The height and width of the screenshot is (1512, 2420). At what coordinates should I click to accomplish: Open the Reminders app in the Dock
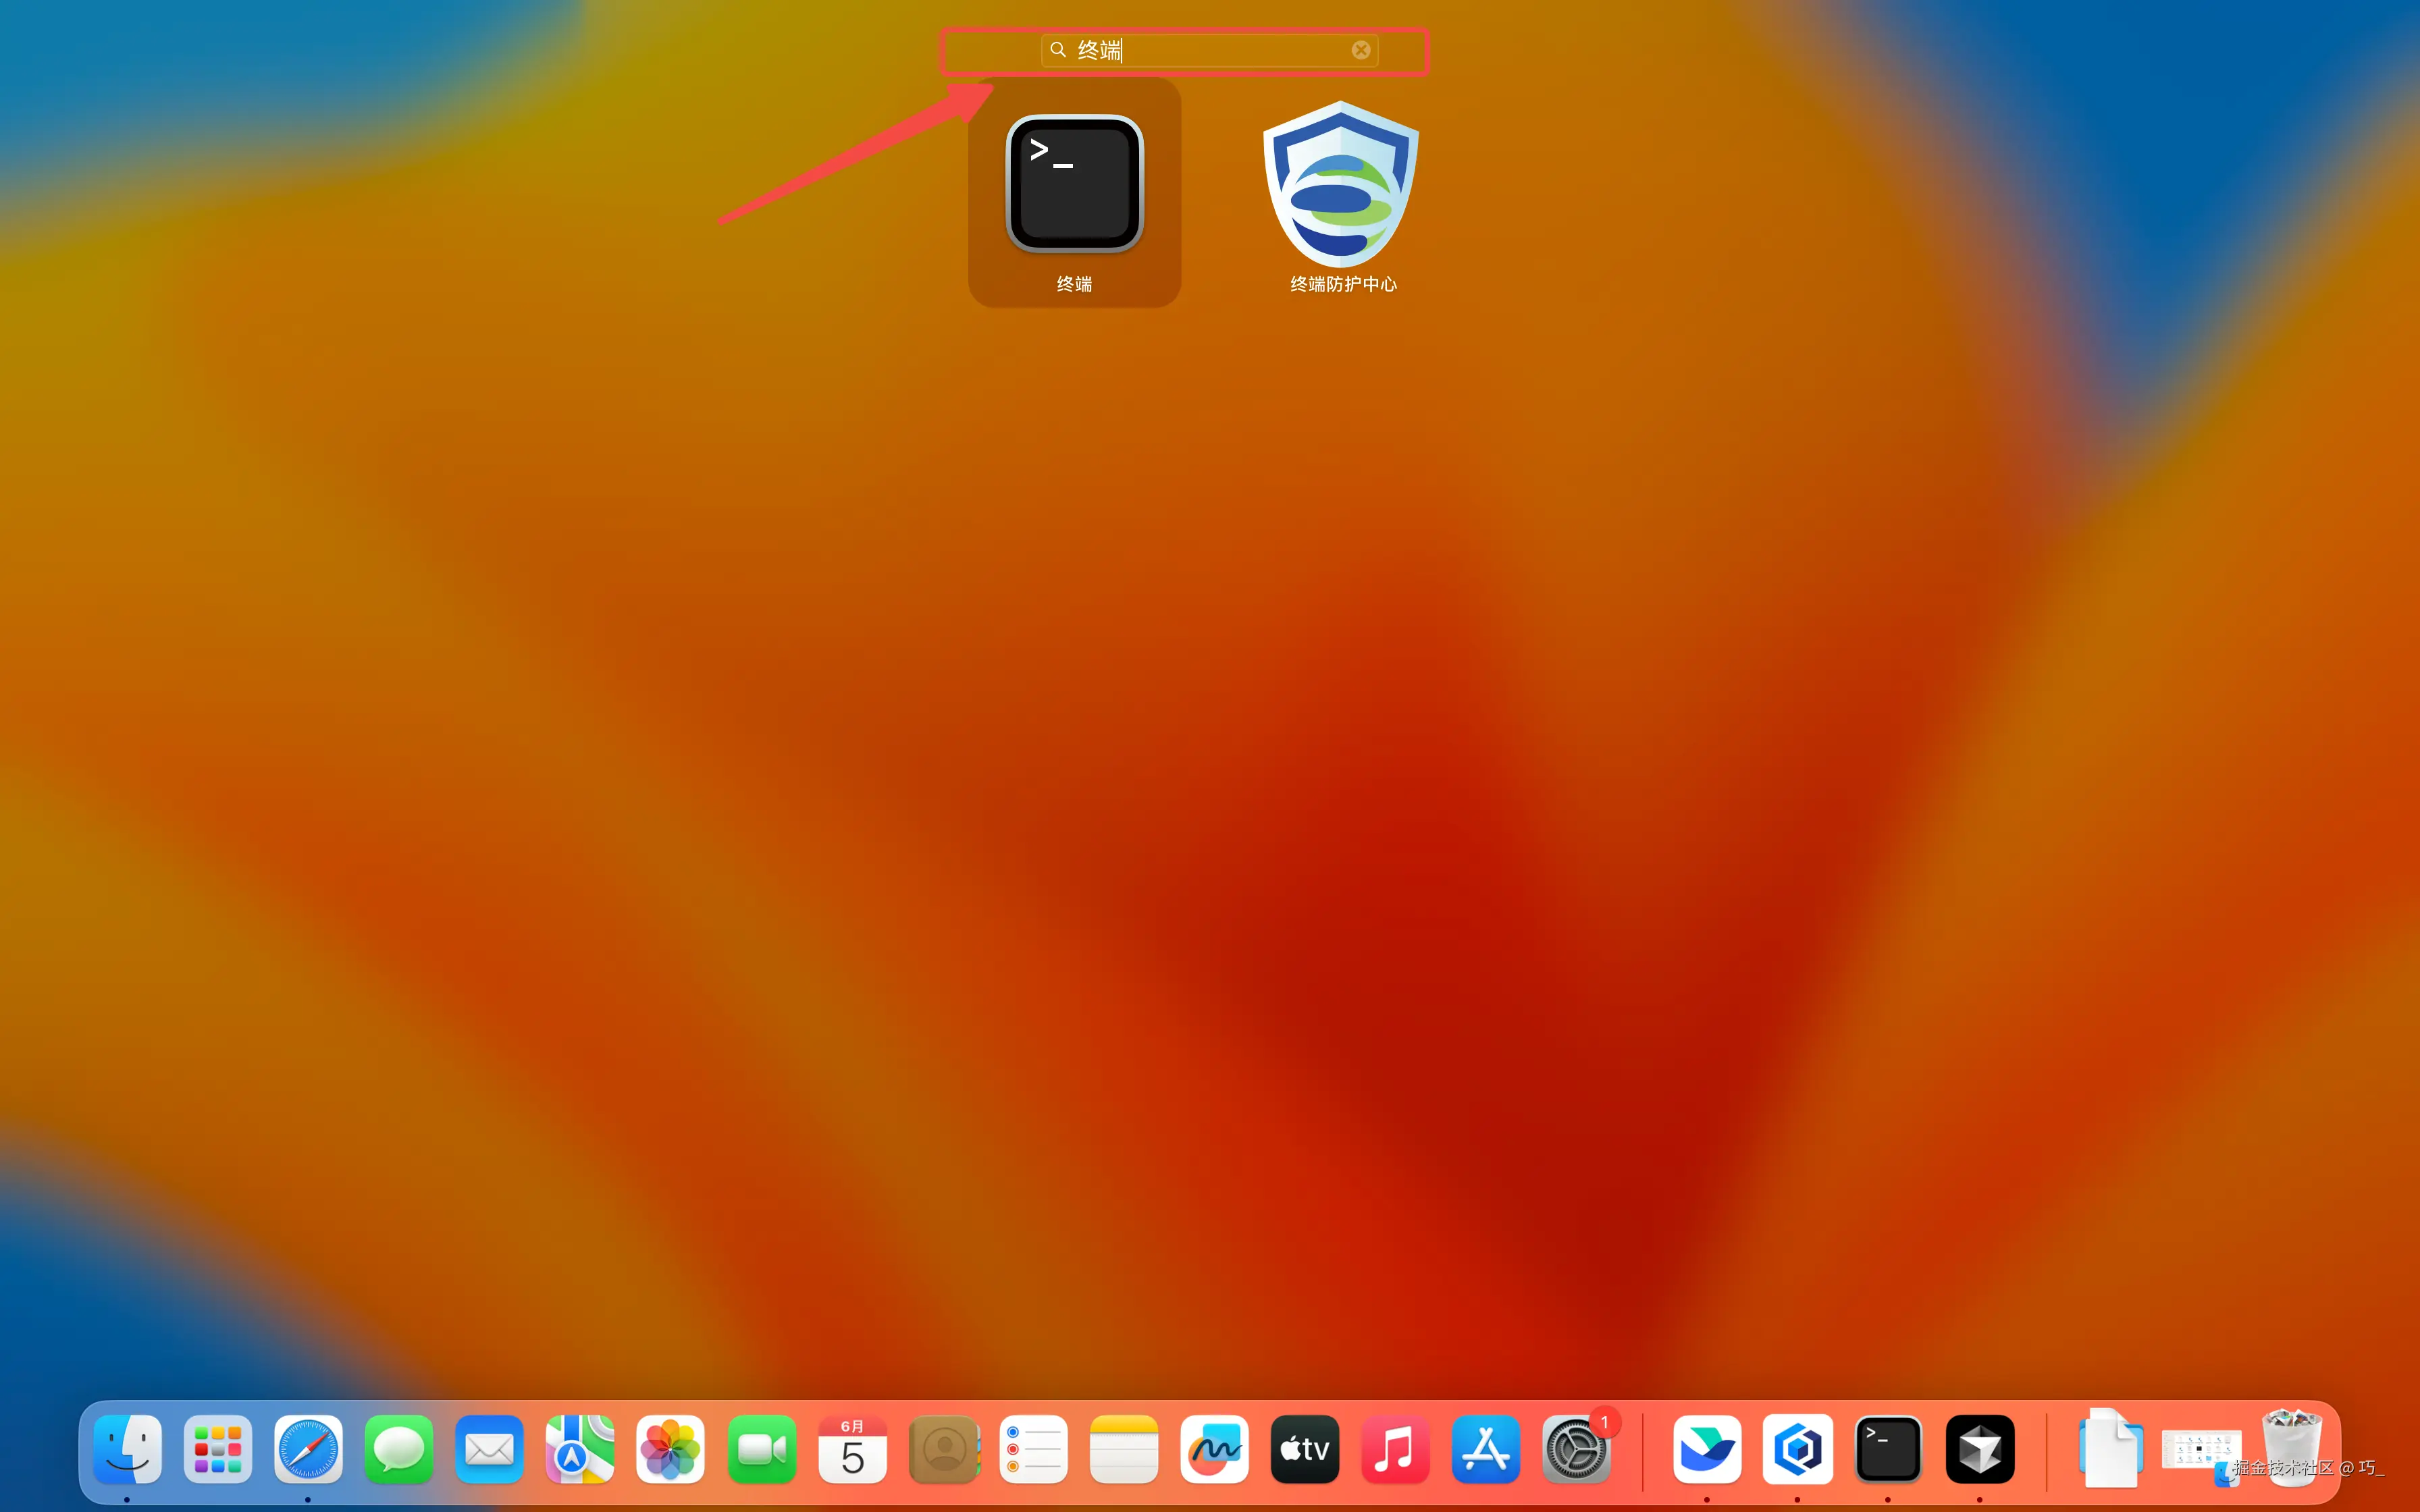pyautogui.click(x=1033, y=1449)
